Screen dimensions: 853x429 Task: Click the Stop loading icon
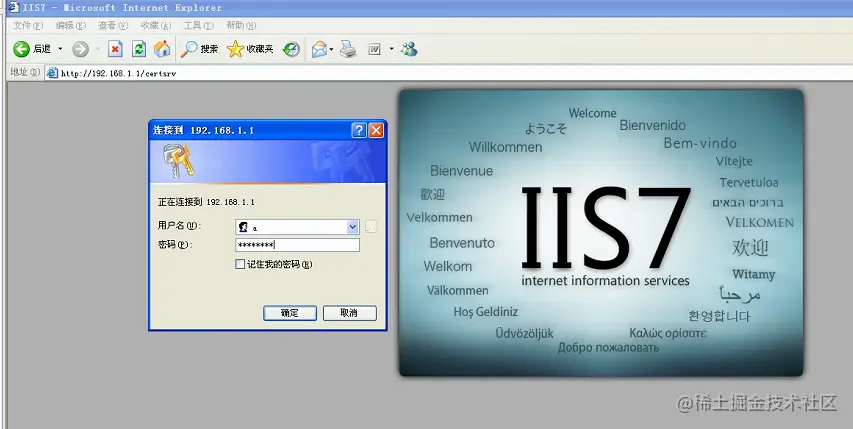pos(115,49)
